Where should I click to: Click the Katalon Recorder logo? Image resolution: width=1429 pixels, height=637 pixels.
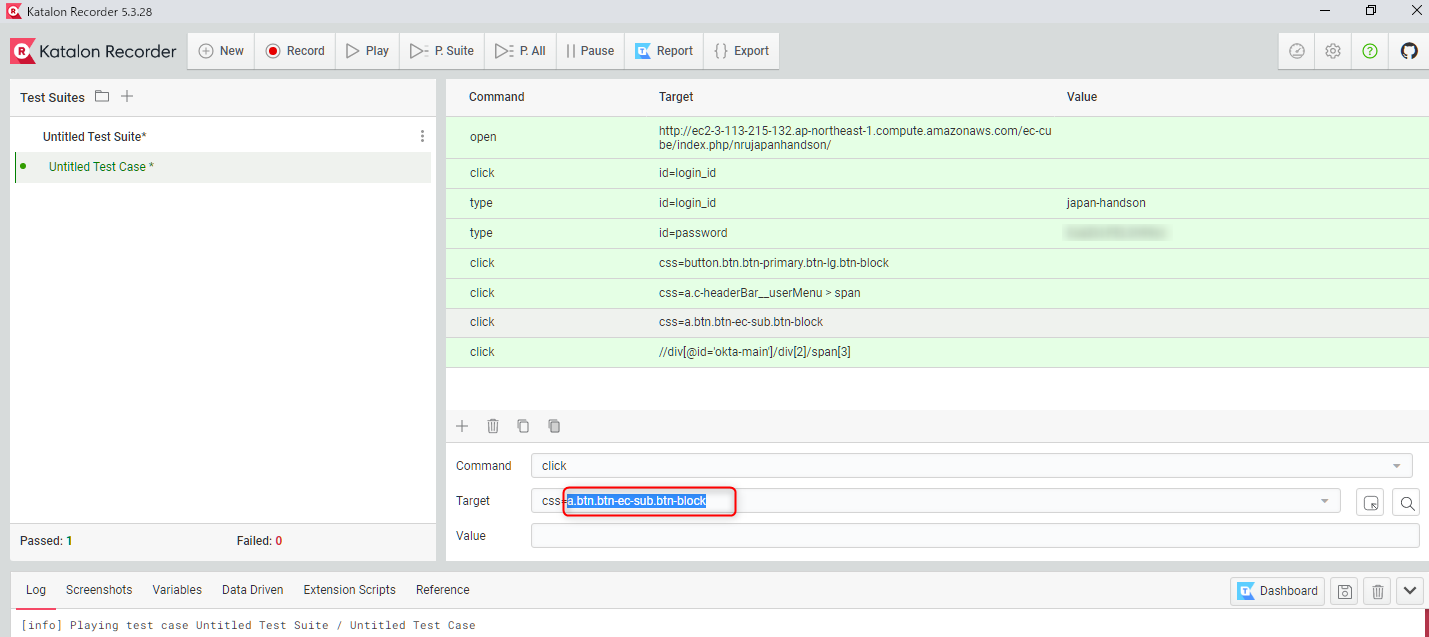point(93,51)
